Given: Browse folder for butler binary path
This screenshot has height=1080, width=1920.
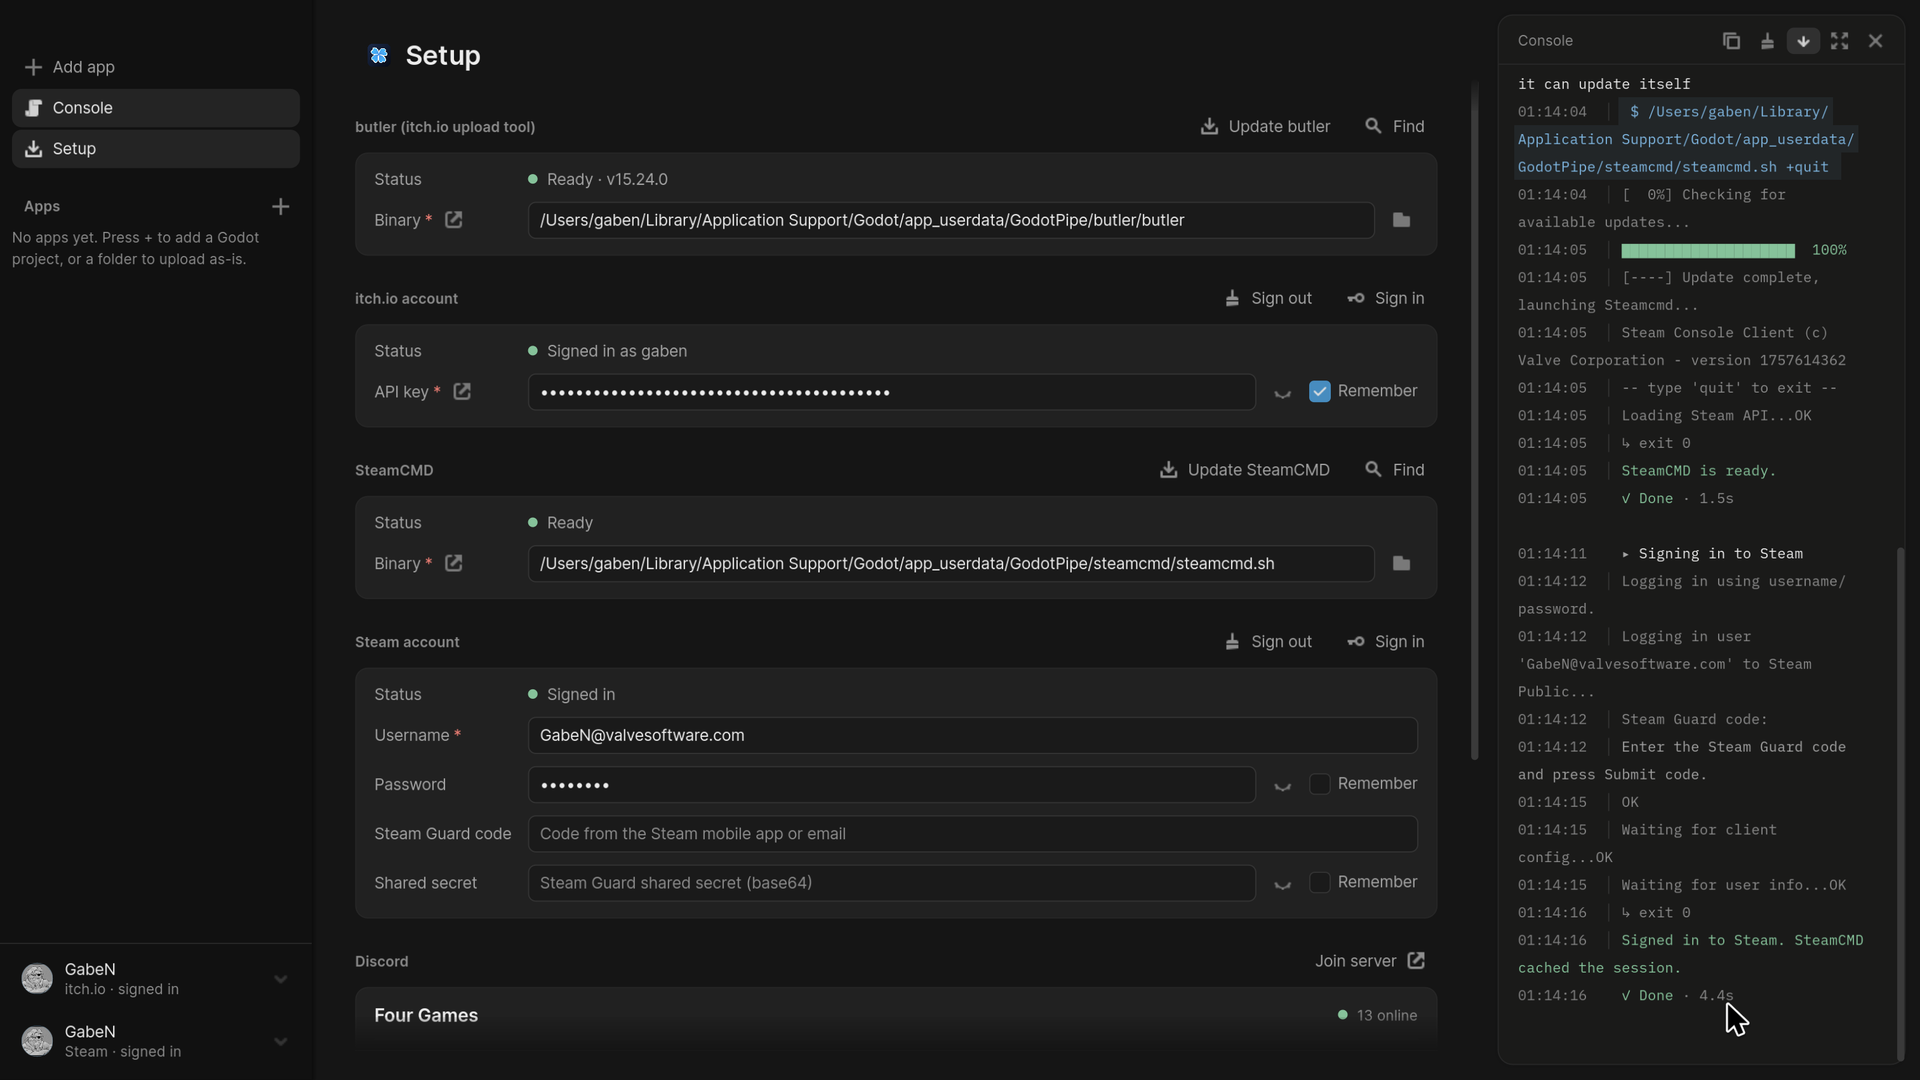Looking at the screenshot, I should coord(1401,220).
